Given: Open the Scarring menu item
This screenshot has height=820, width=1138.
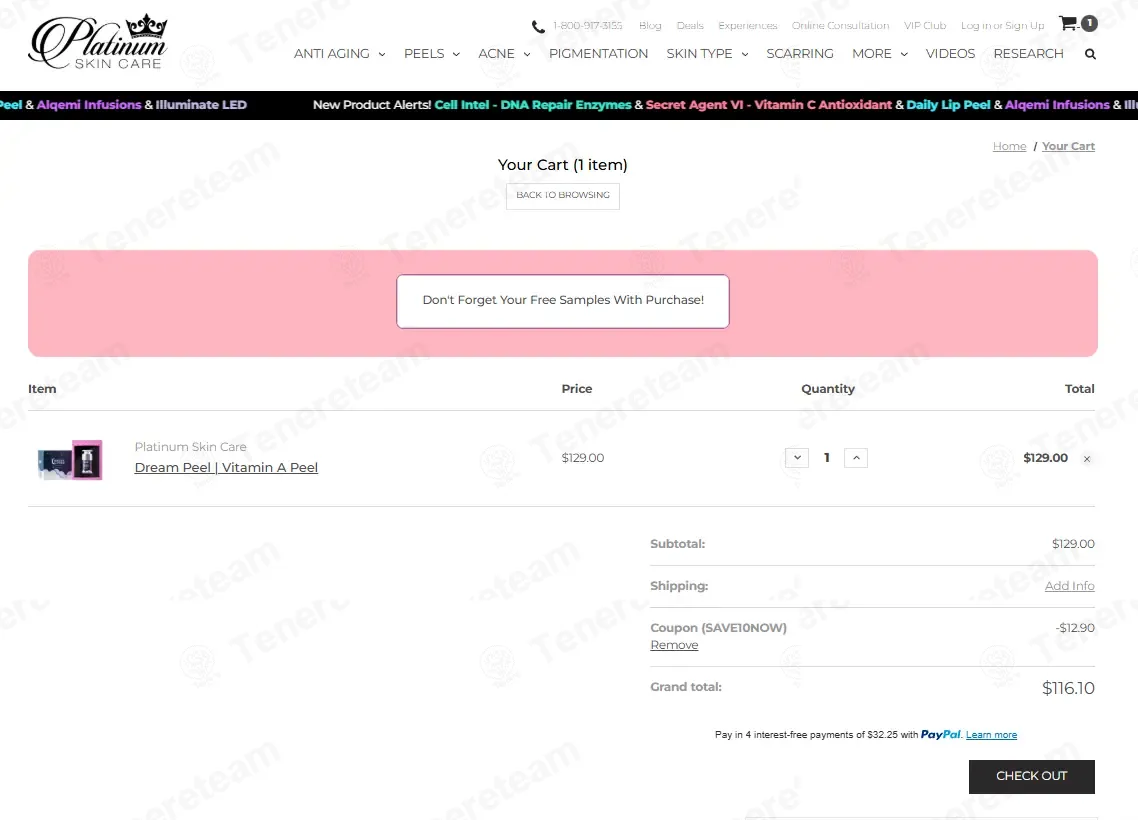Looking at the screenshot, I should tap(800, 54).
